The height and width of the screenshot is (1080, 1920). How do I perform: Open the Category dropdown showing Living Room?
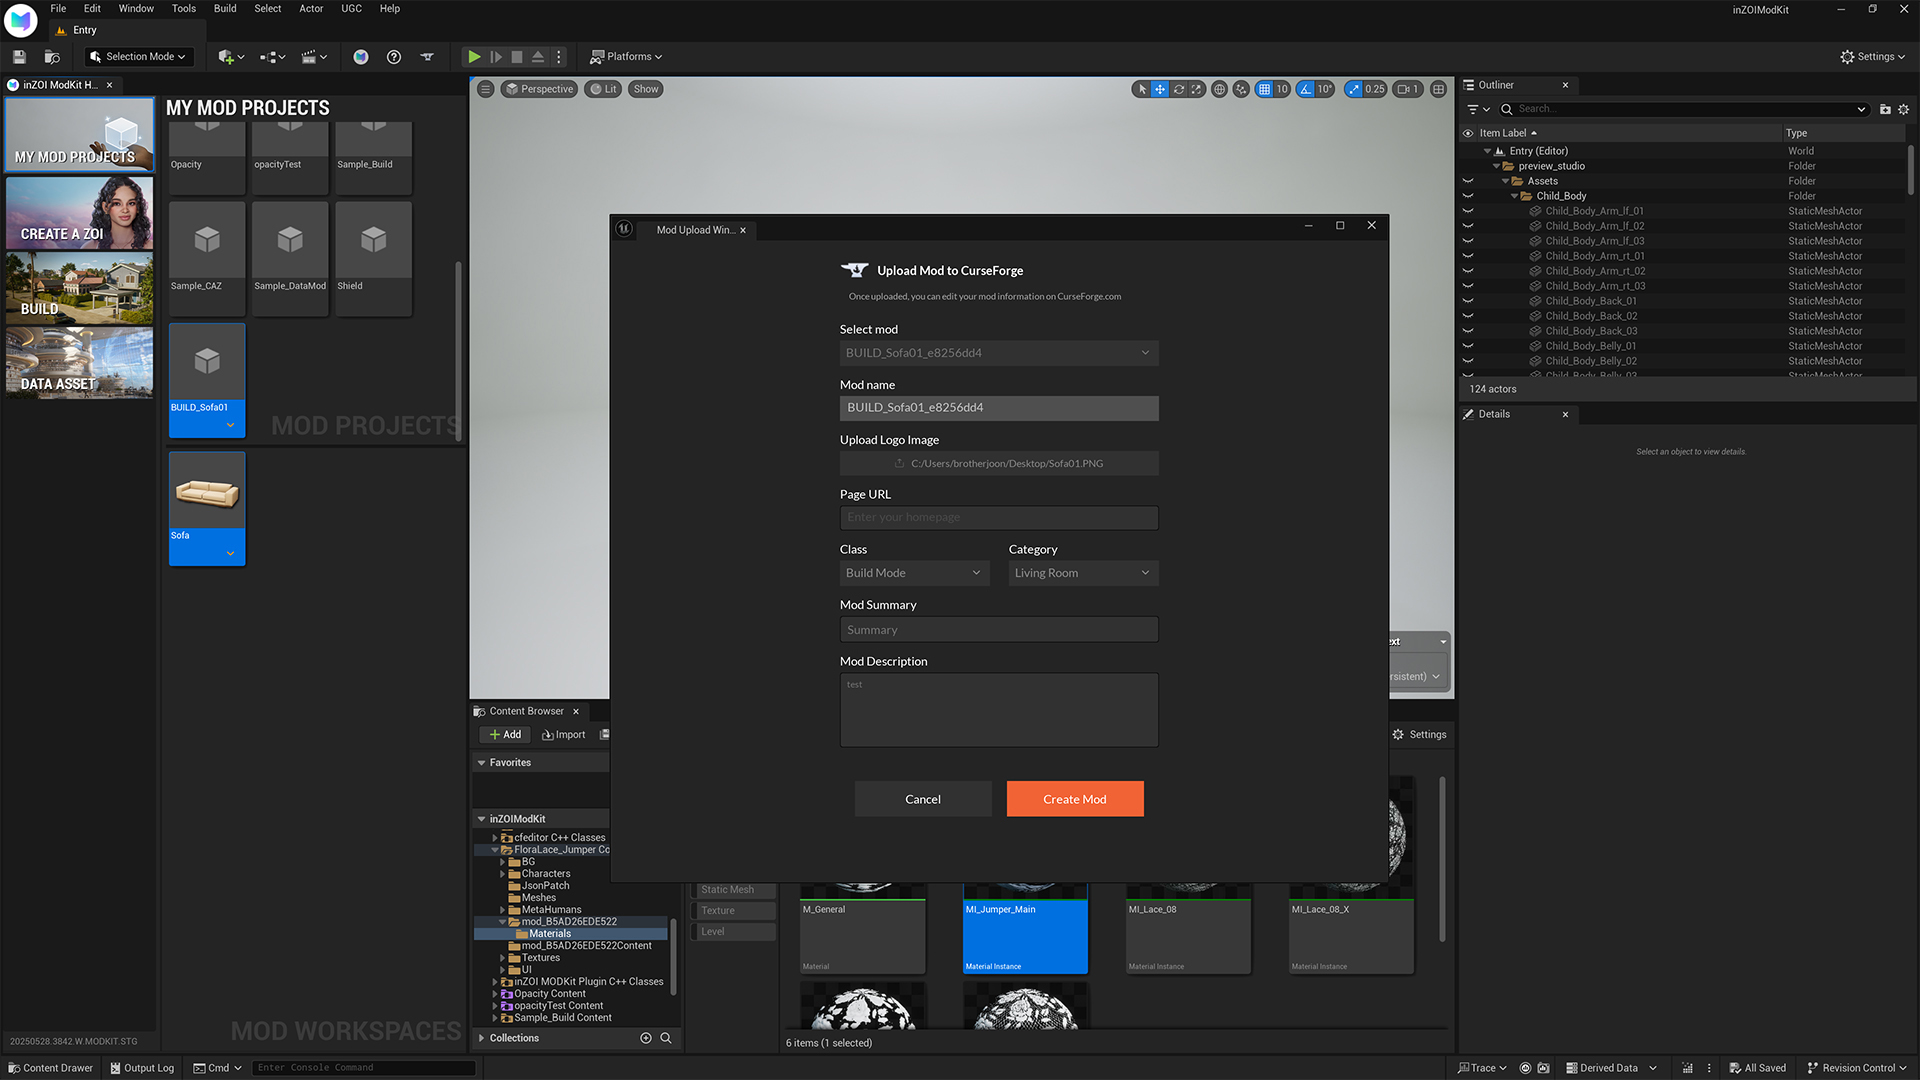(x=1082, y=572)
